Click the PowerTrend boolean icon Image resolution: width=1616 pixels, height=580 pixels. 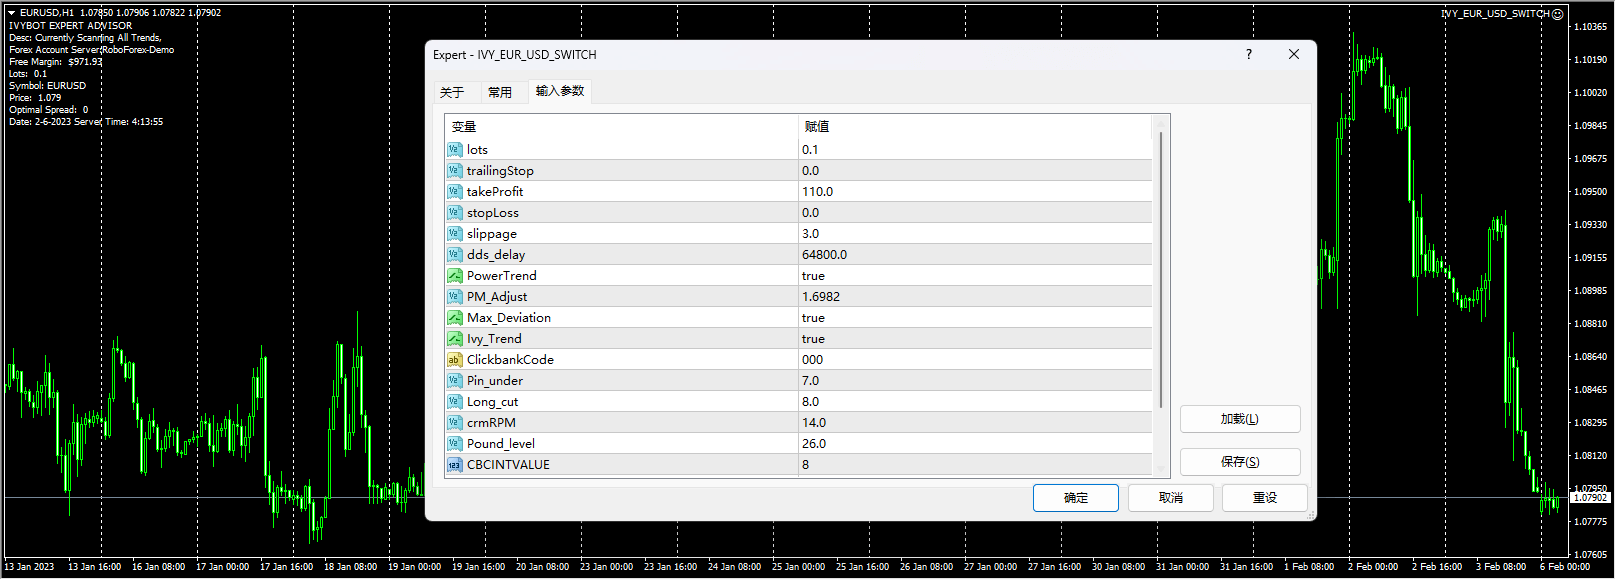point(455,275)
